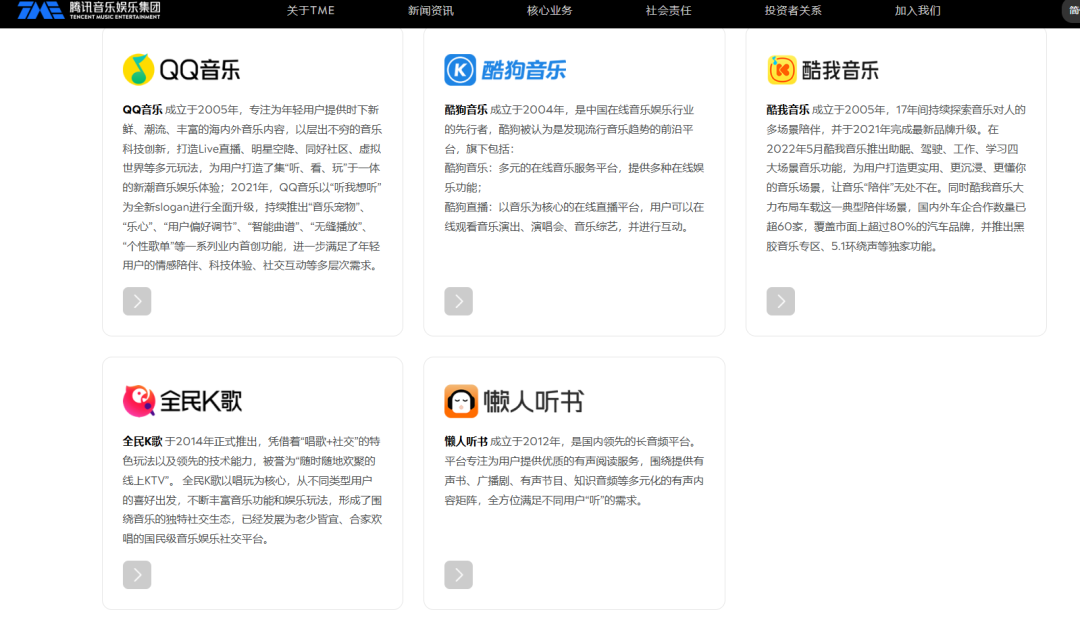This screenshot has width=1080, height=635.
Task: Expand the 全民K歌 card with its arrow
Action: pos(137,575)
